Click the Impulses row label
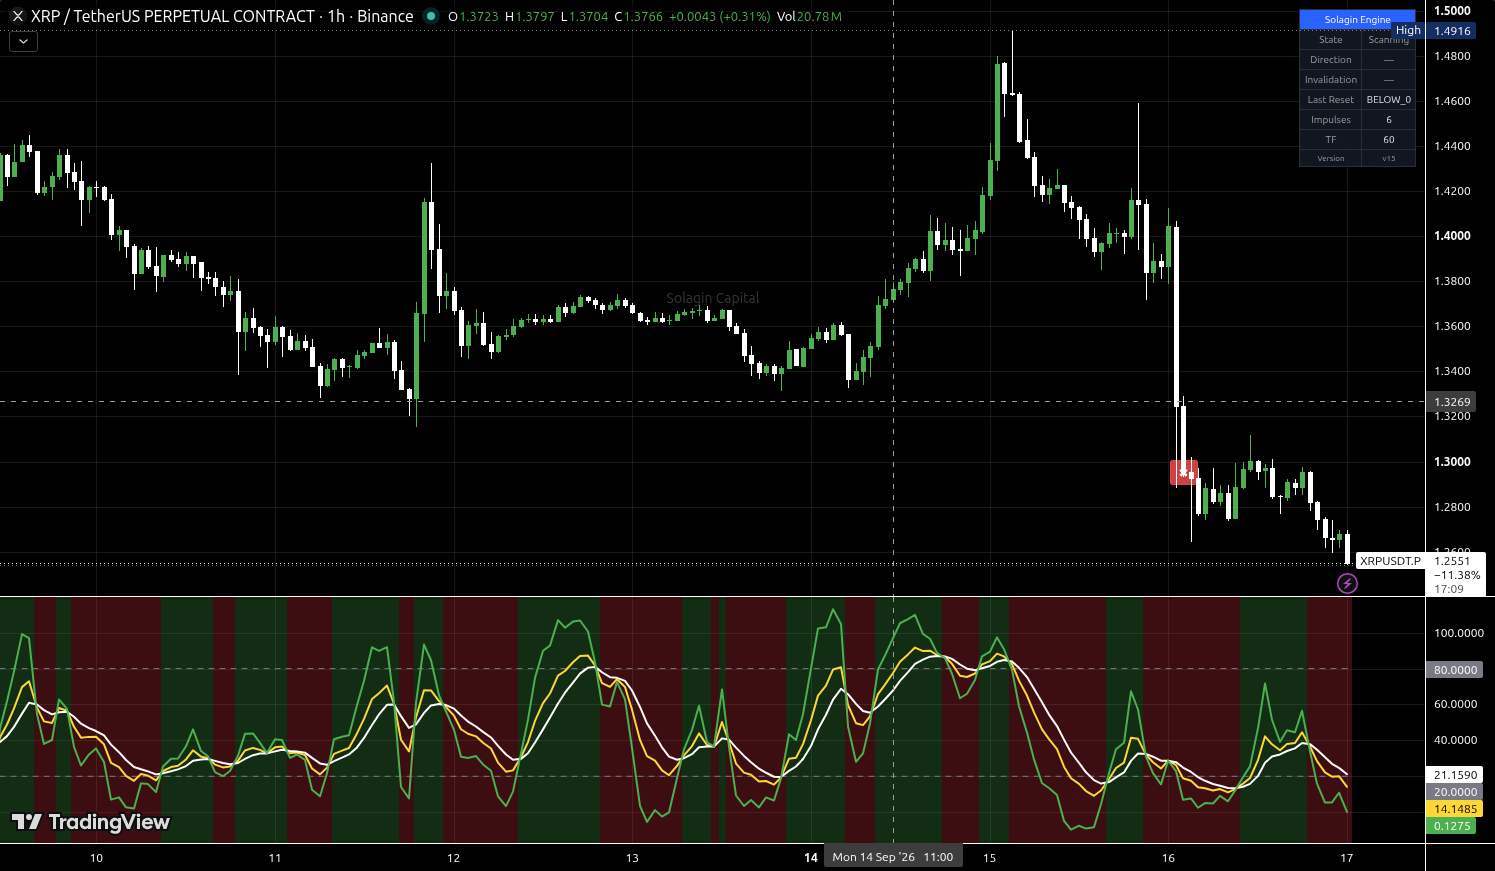1495x871 pixels. pos(1330,120)
